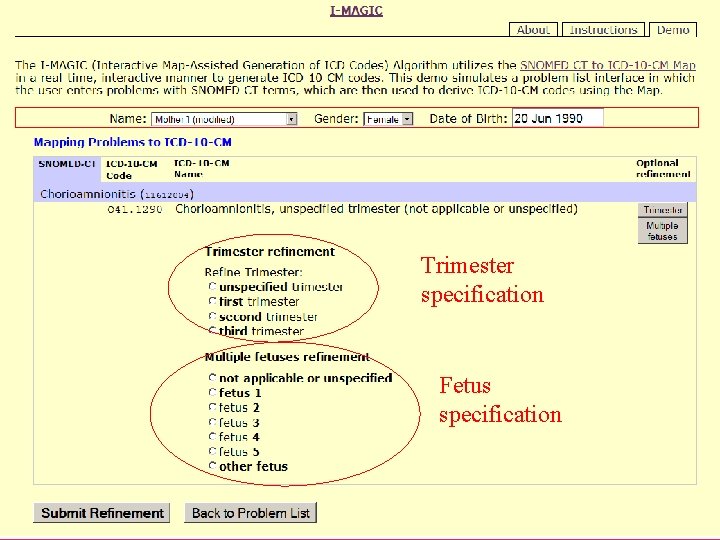The image size is (720, 540).
Task: Click the Chorioamnionitis SNOMED-CT row
Action: pyautogui.click(x=365, y=194)
